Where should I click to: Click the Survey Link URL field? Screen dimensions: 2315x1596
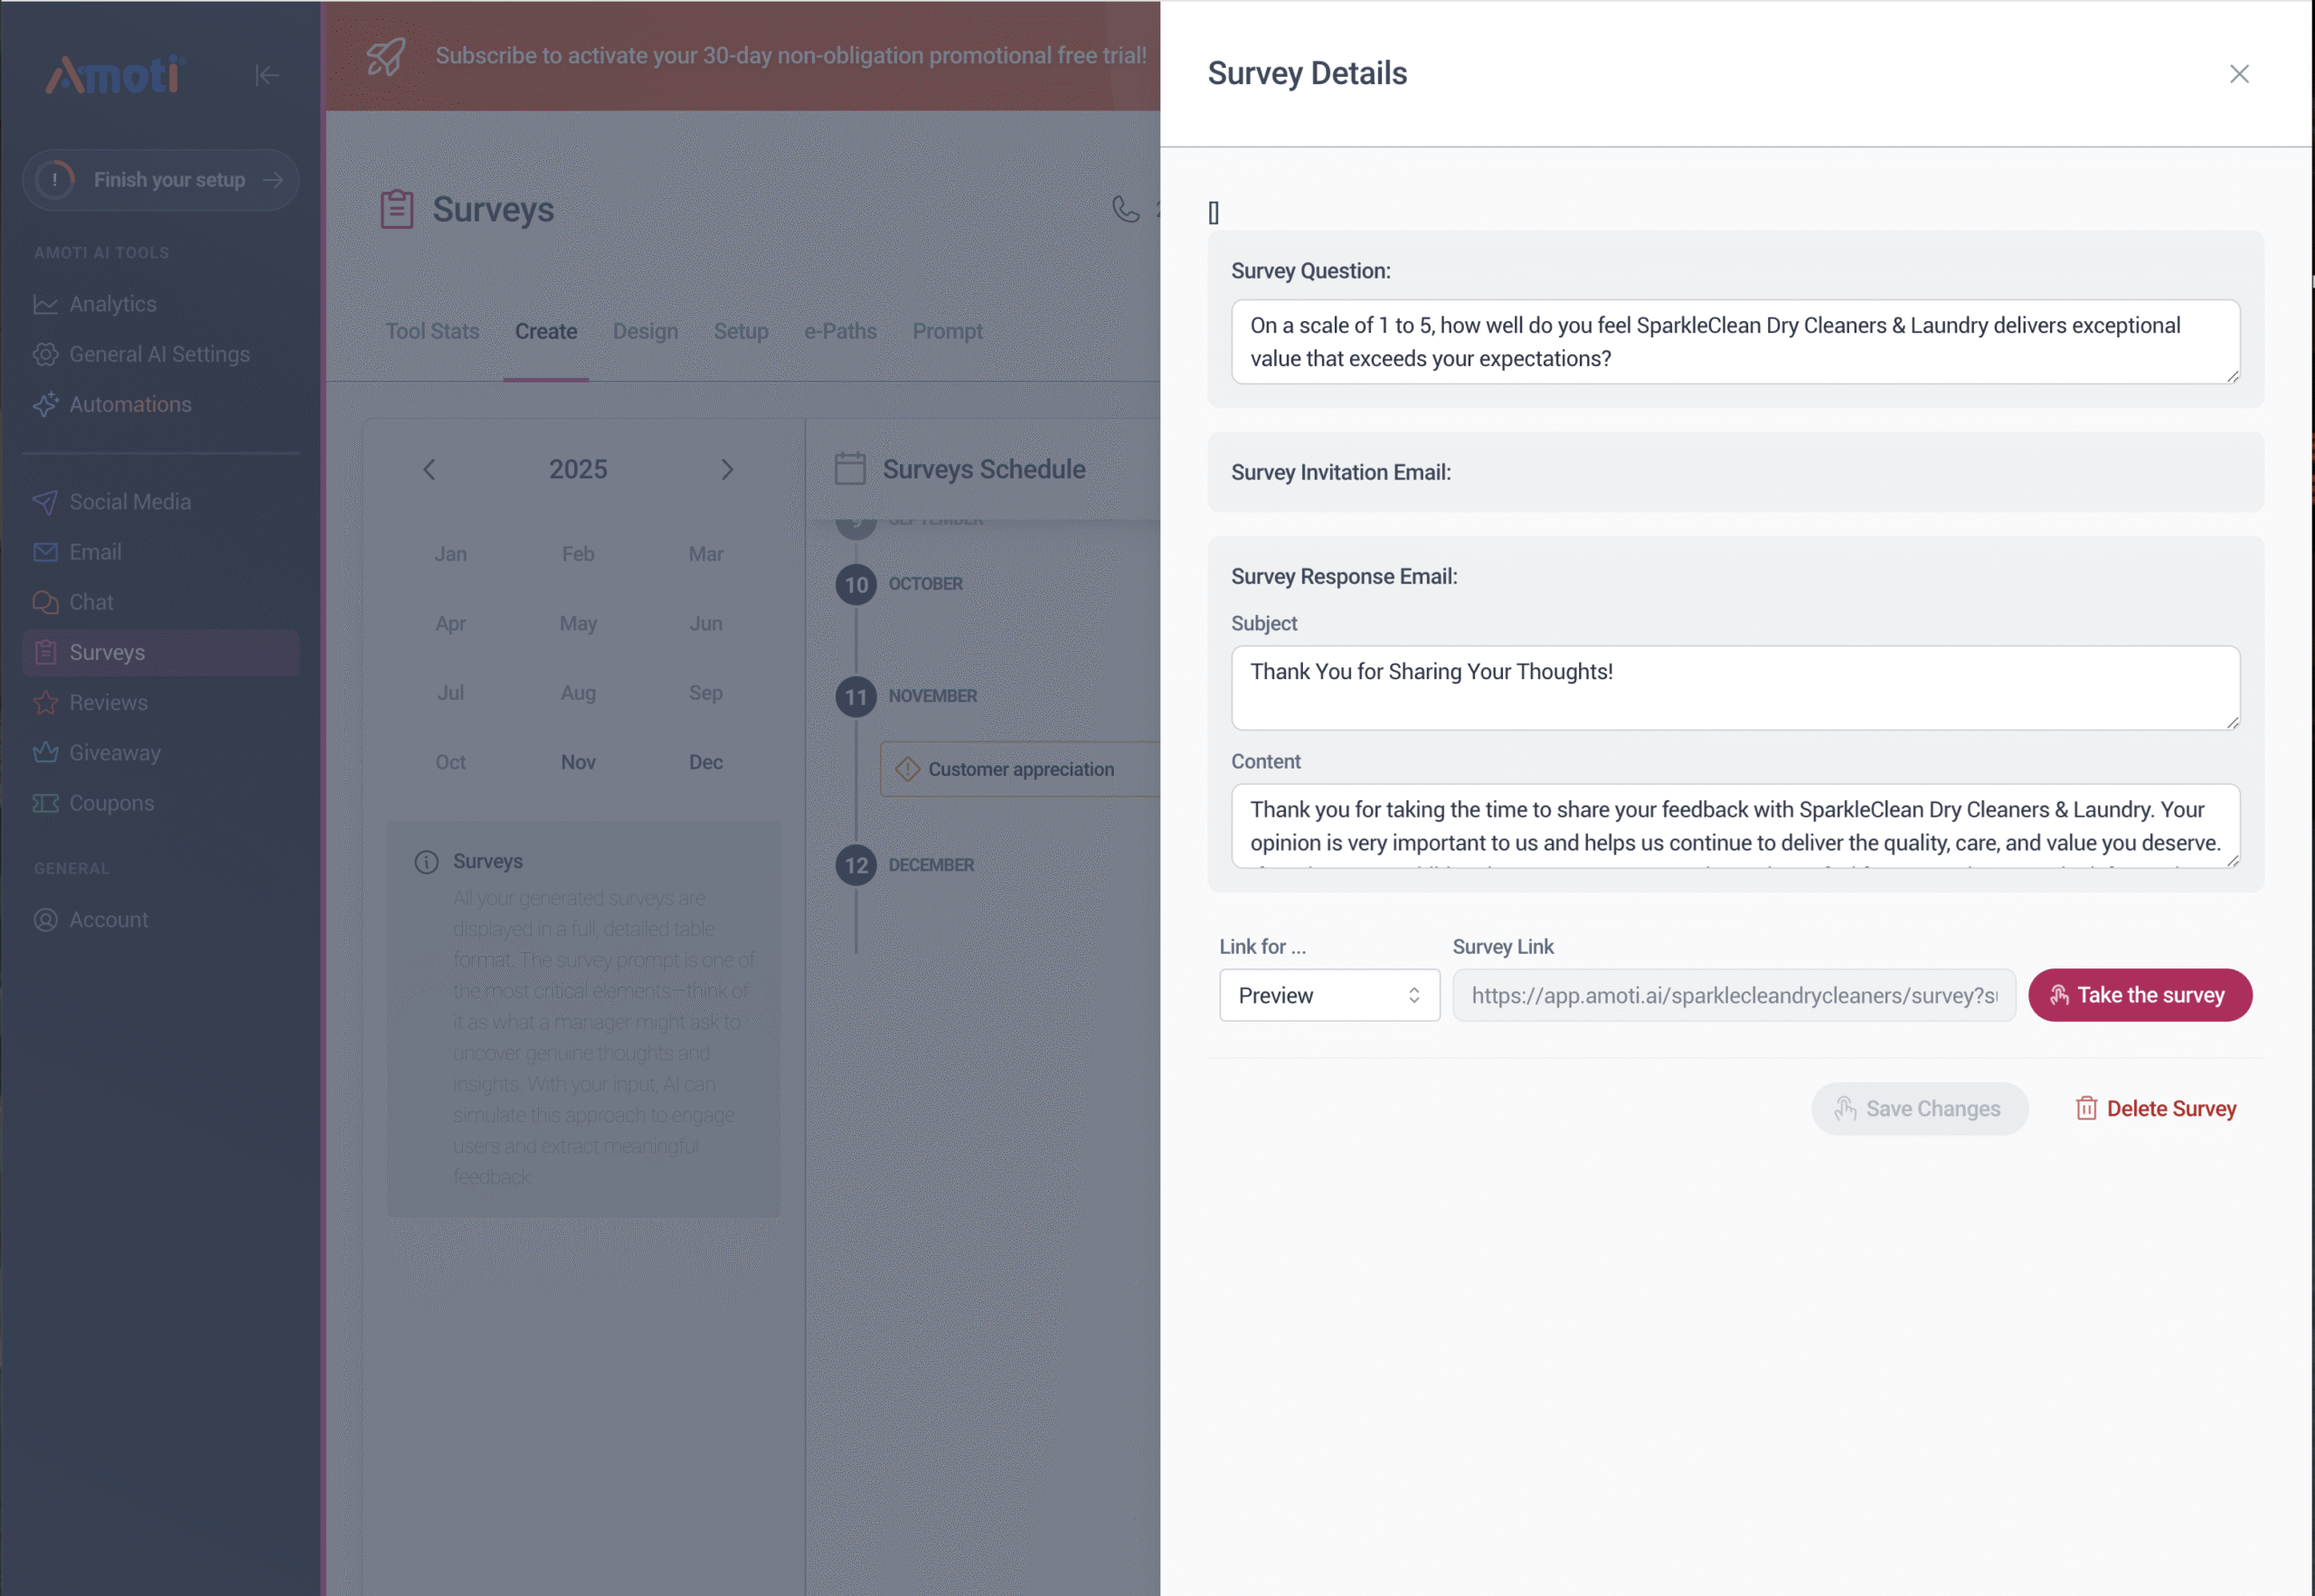point(1733,995)
